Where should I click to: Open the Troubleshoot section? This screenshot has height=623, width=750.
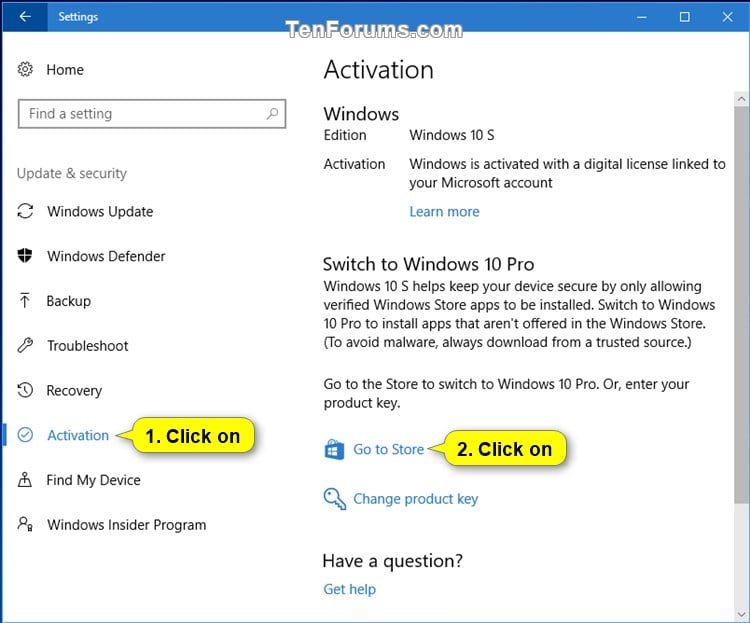pyautogui.click(x=88, y=345)
